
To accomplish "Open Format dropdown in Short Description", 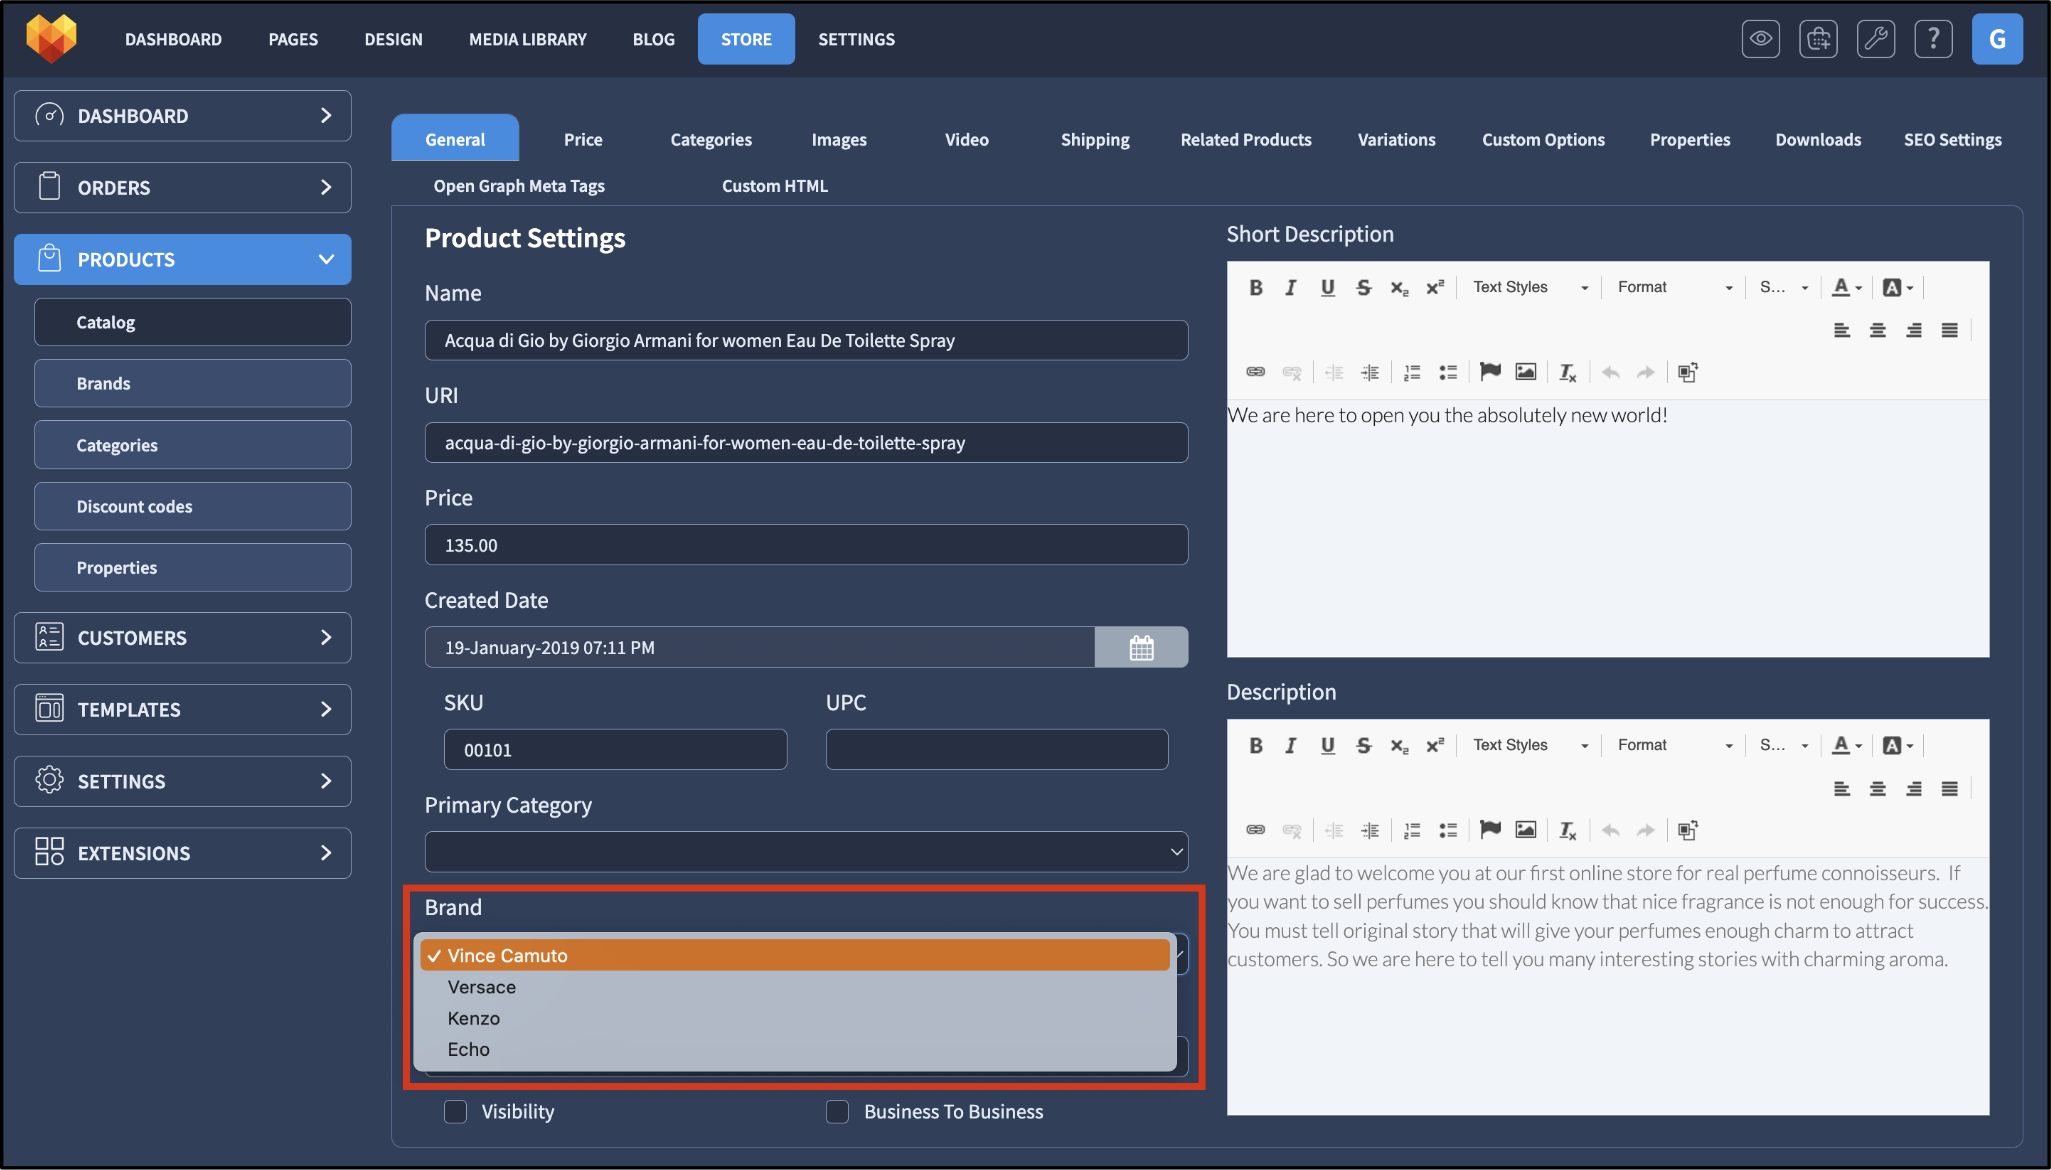I will click(x=1675, y=288).
